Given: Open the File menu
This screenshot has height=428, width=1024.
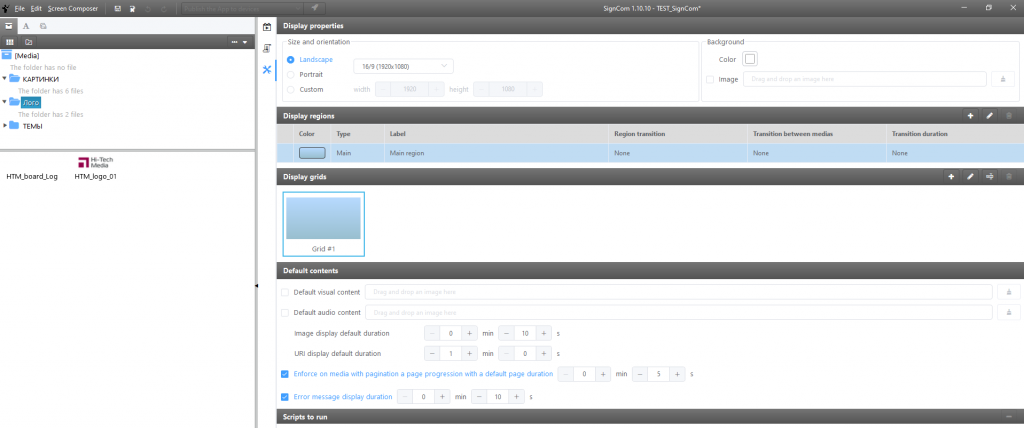Looking at the screenshot, I should [19, 8].
